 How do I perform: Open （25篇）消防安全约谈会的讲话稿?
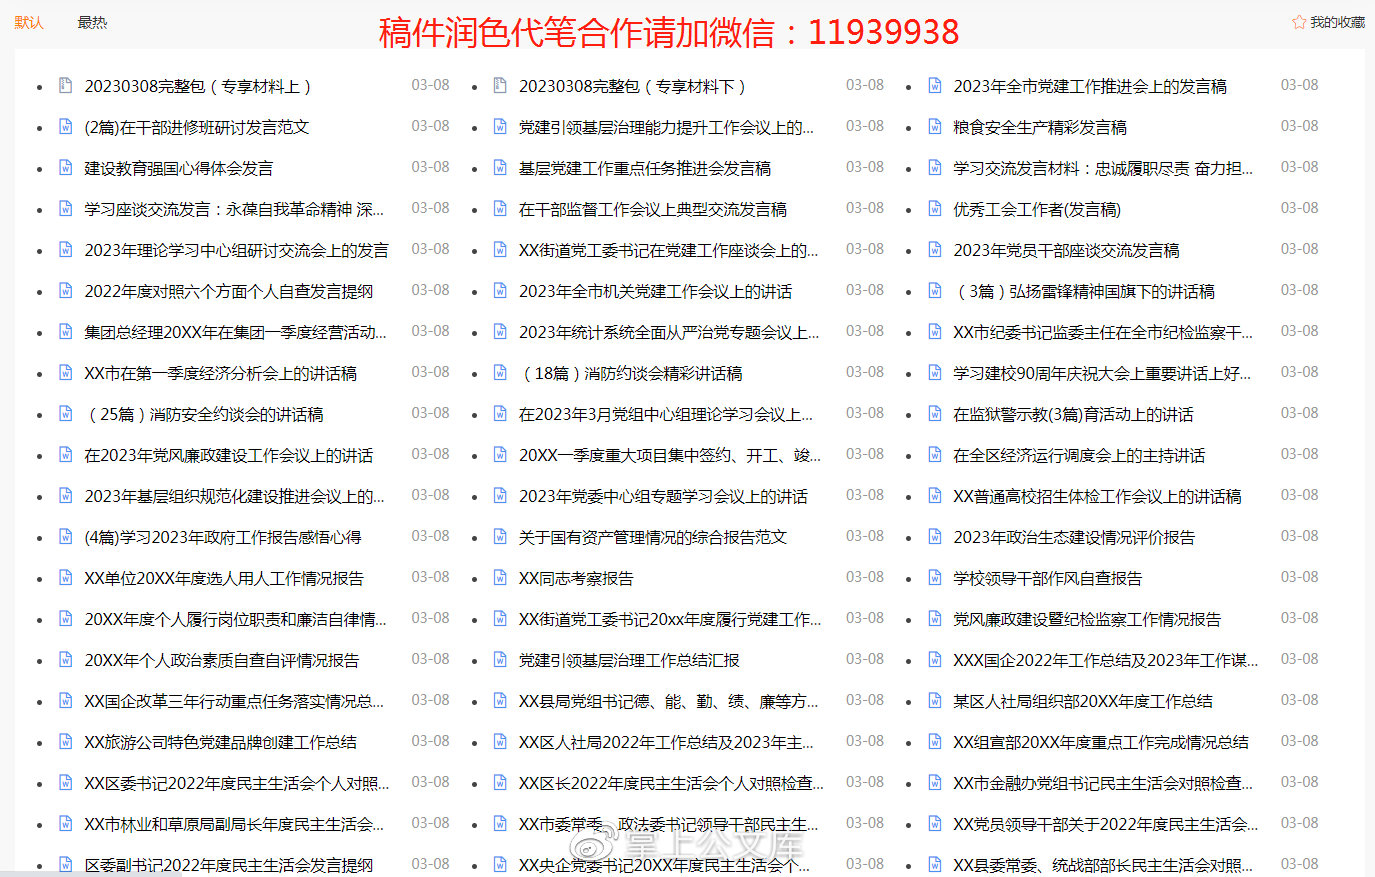coord(204,415)
